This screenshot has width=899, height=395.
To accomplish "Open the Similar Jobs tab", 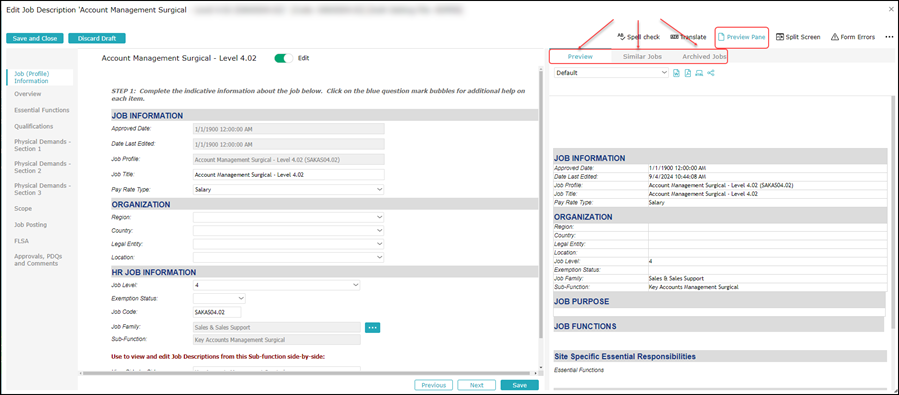I will [642, 57].
